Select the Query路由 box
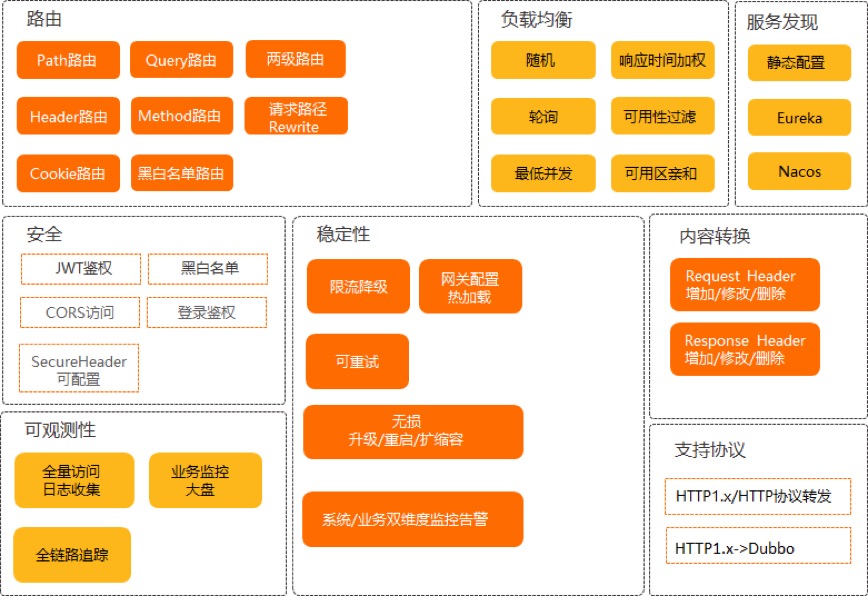The image size is (868, 596). [x=181, y=60]
